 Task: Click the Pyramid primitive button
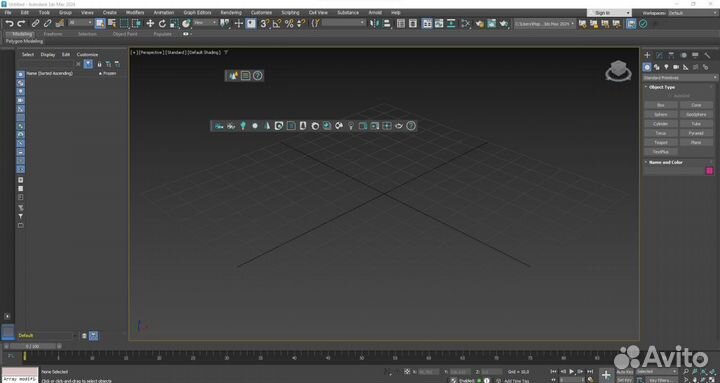click(x=696, y=133)
